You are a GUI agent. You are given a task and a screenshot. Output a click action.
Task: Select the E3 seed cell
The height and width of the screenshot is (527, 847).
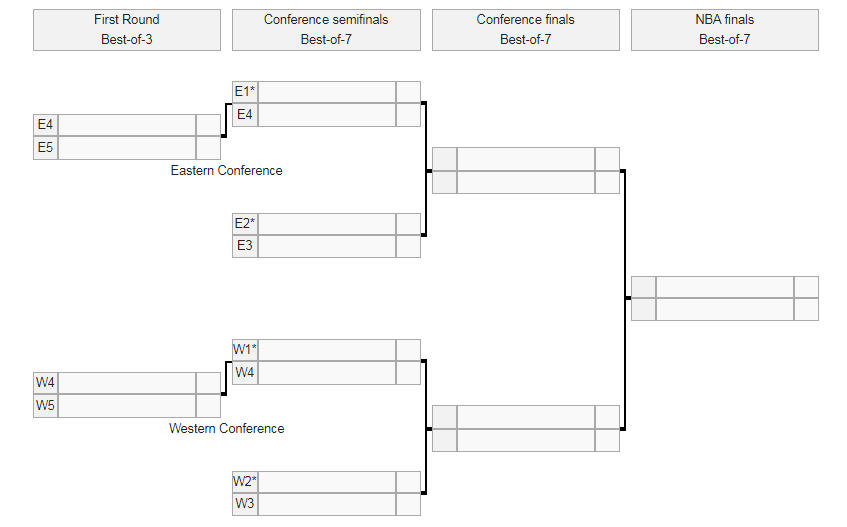[x=245, y=246]
